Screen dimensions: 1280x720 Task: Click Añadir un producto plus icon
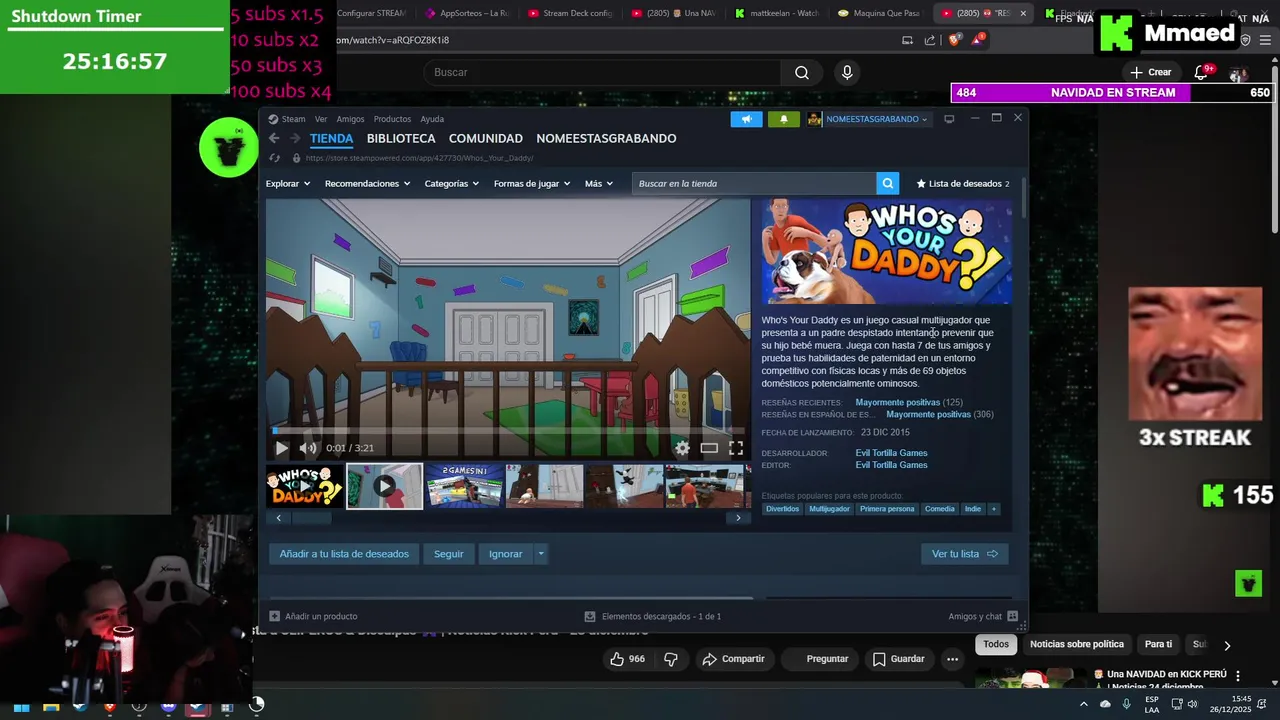(275, 616)
